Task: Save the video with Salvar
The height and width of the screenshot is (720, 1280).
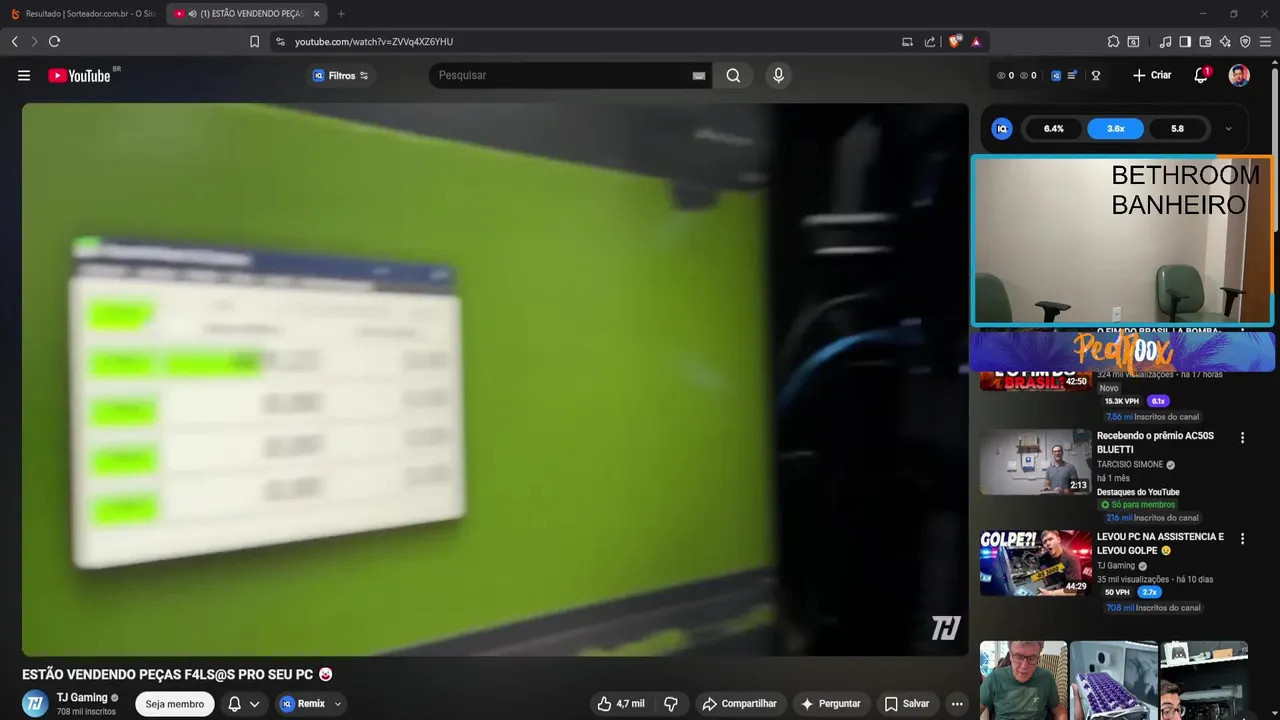Action: (x=907, y=704)
